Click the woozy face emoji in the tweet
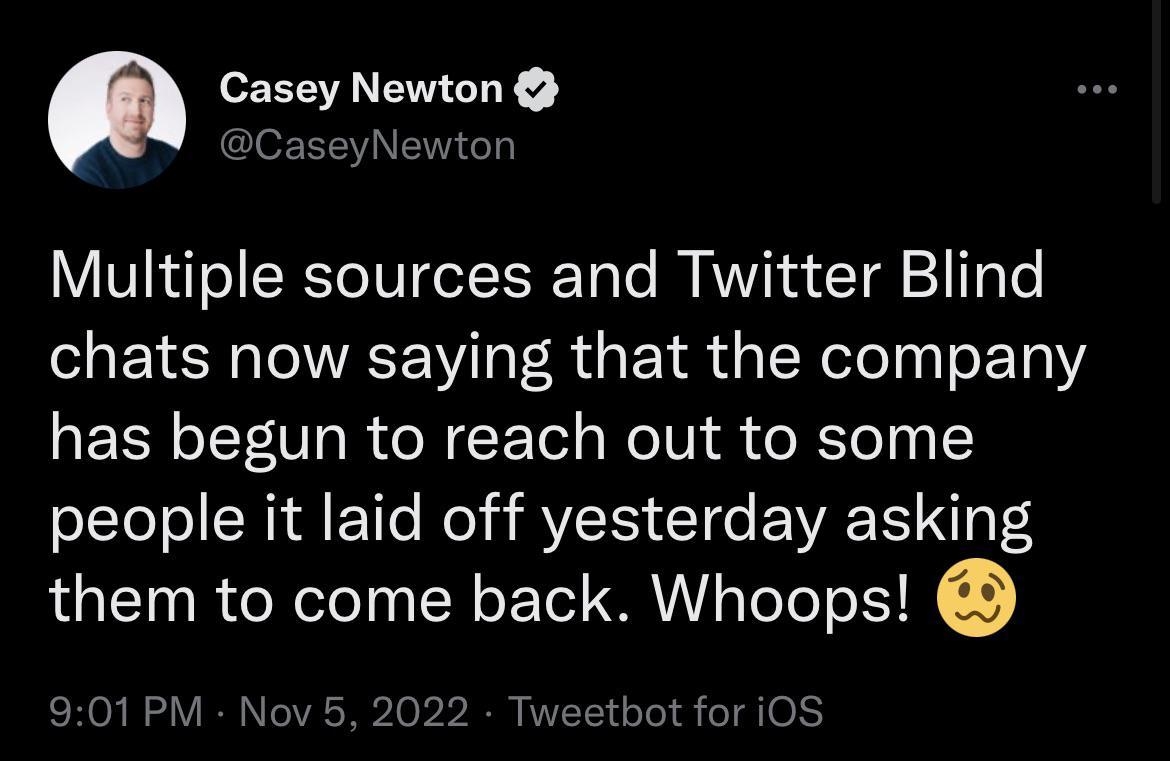Screen dimensions: 1170x761 [979, 598]
